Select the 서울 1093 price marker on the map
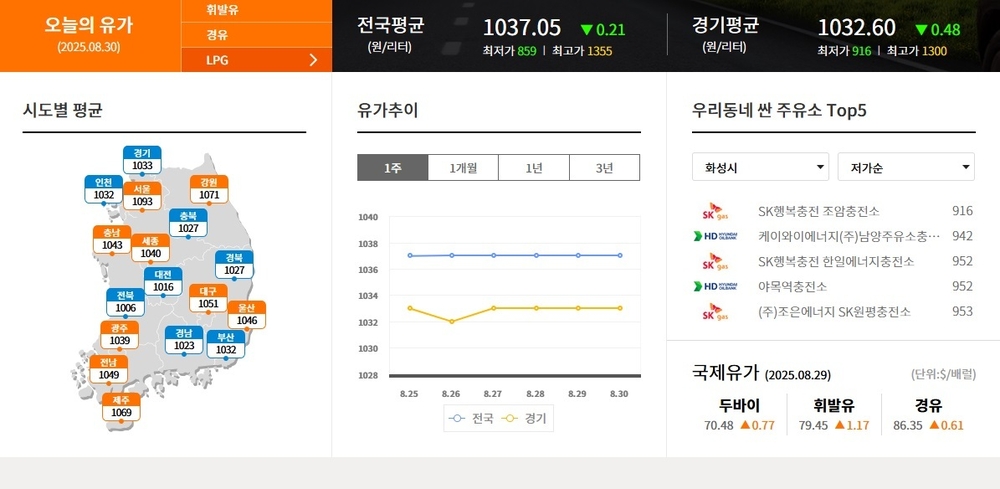 click(x=142, y=196)
